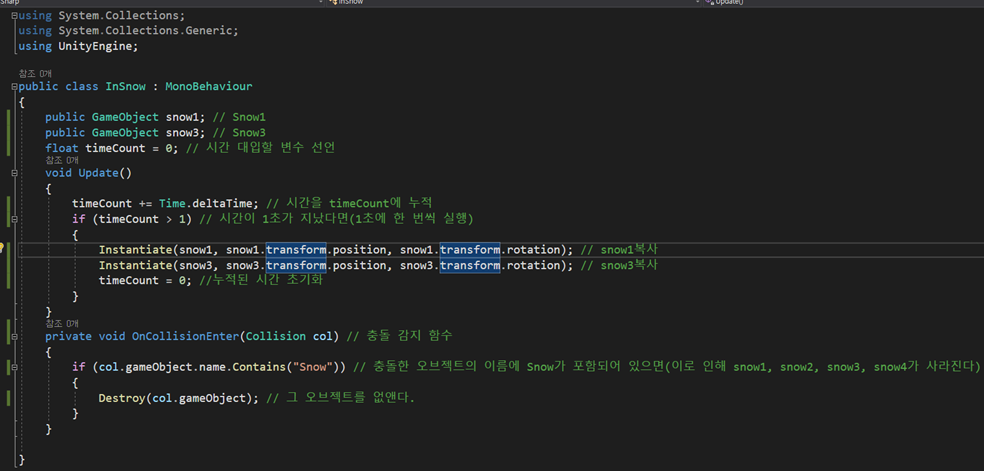Click InSnow in the class declaration
This screenshot has width=984, height=471.
[x=126, y=86]
